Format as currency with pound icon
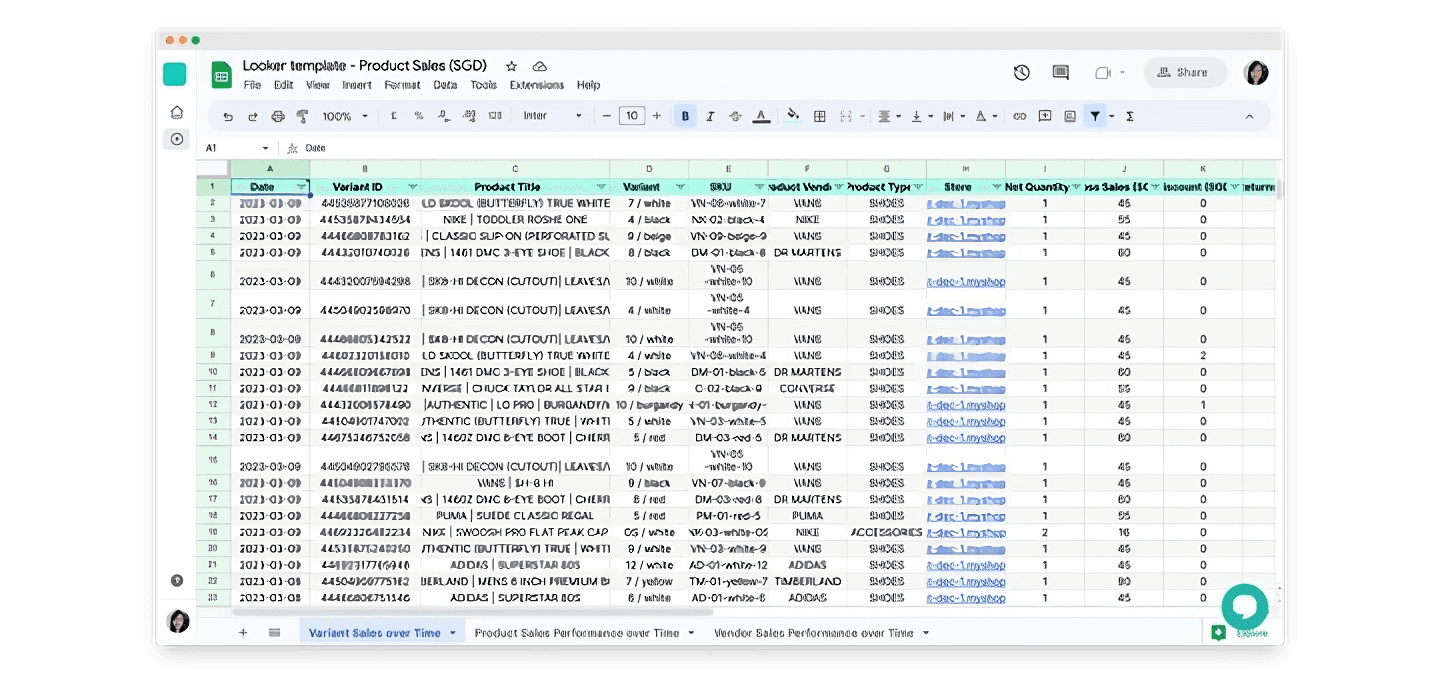The height and width of the screenshot is (674, 1440). pyautogui.click(x=394, y=116)
